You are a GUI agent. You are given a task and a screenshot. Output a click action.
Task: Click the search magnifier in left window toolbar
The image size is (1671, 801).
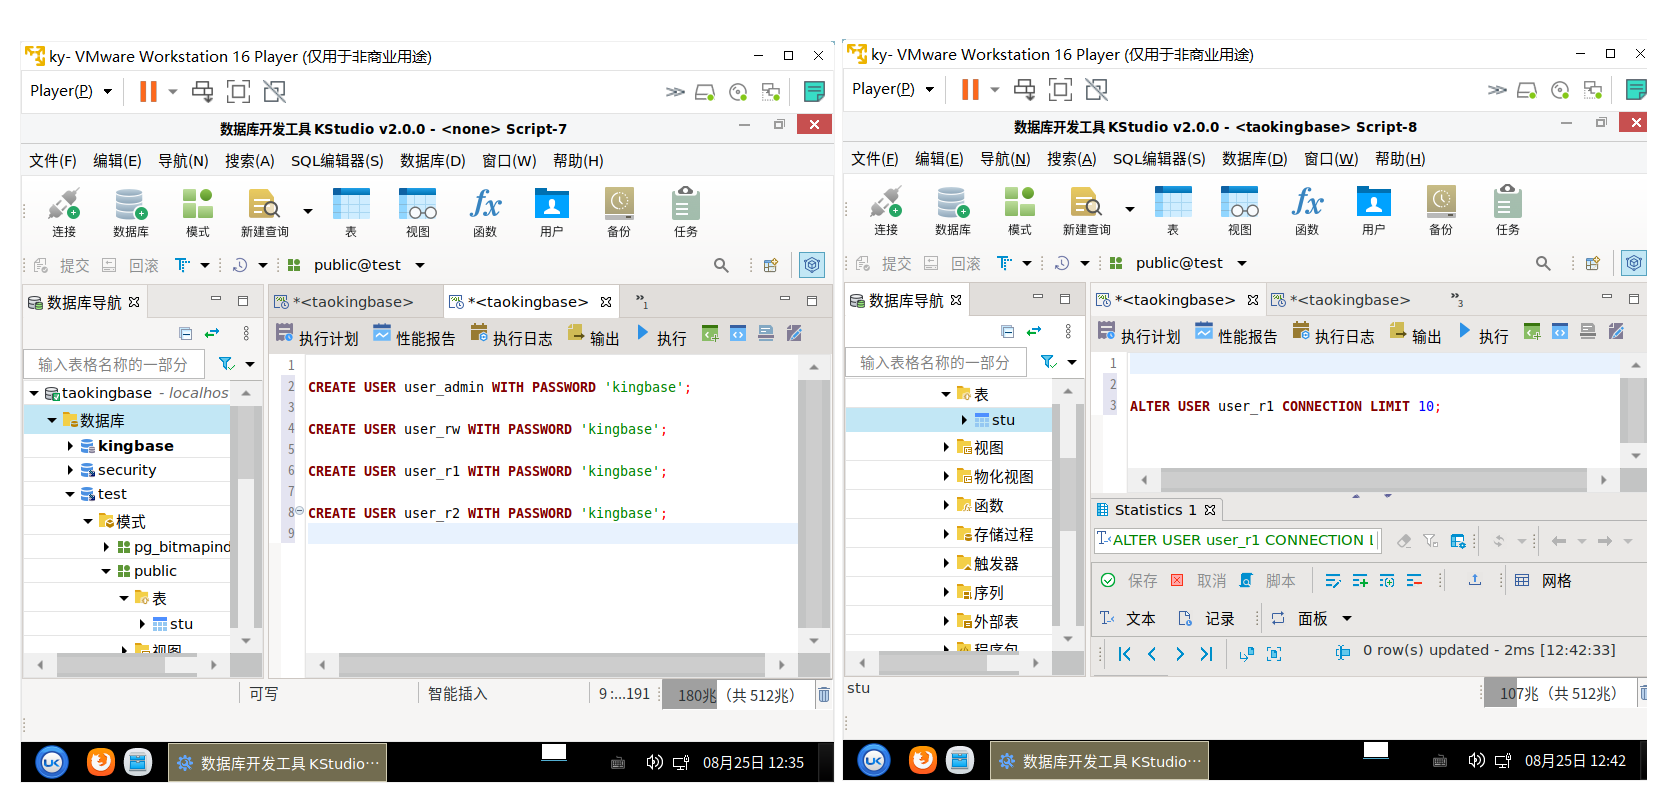(721, 265)
